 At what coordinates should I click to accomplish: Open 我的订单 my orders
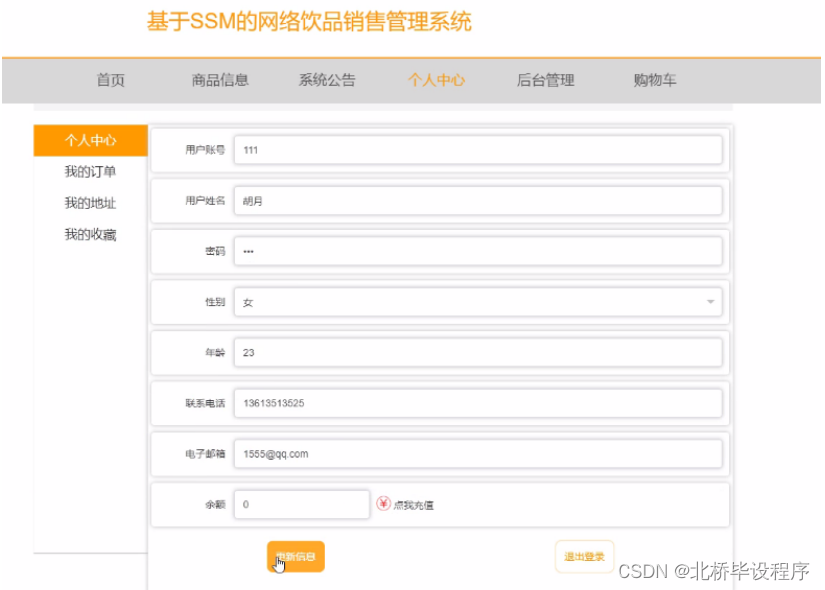coord(91,171)
